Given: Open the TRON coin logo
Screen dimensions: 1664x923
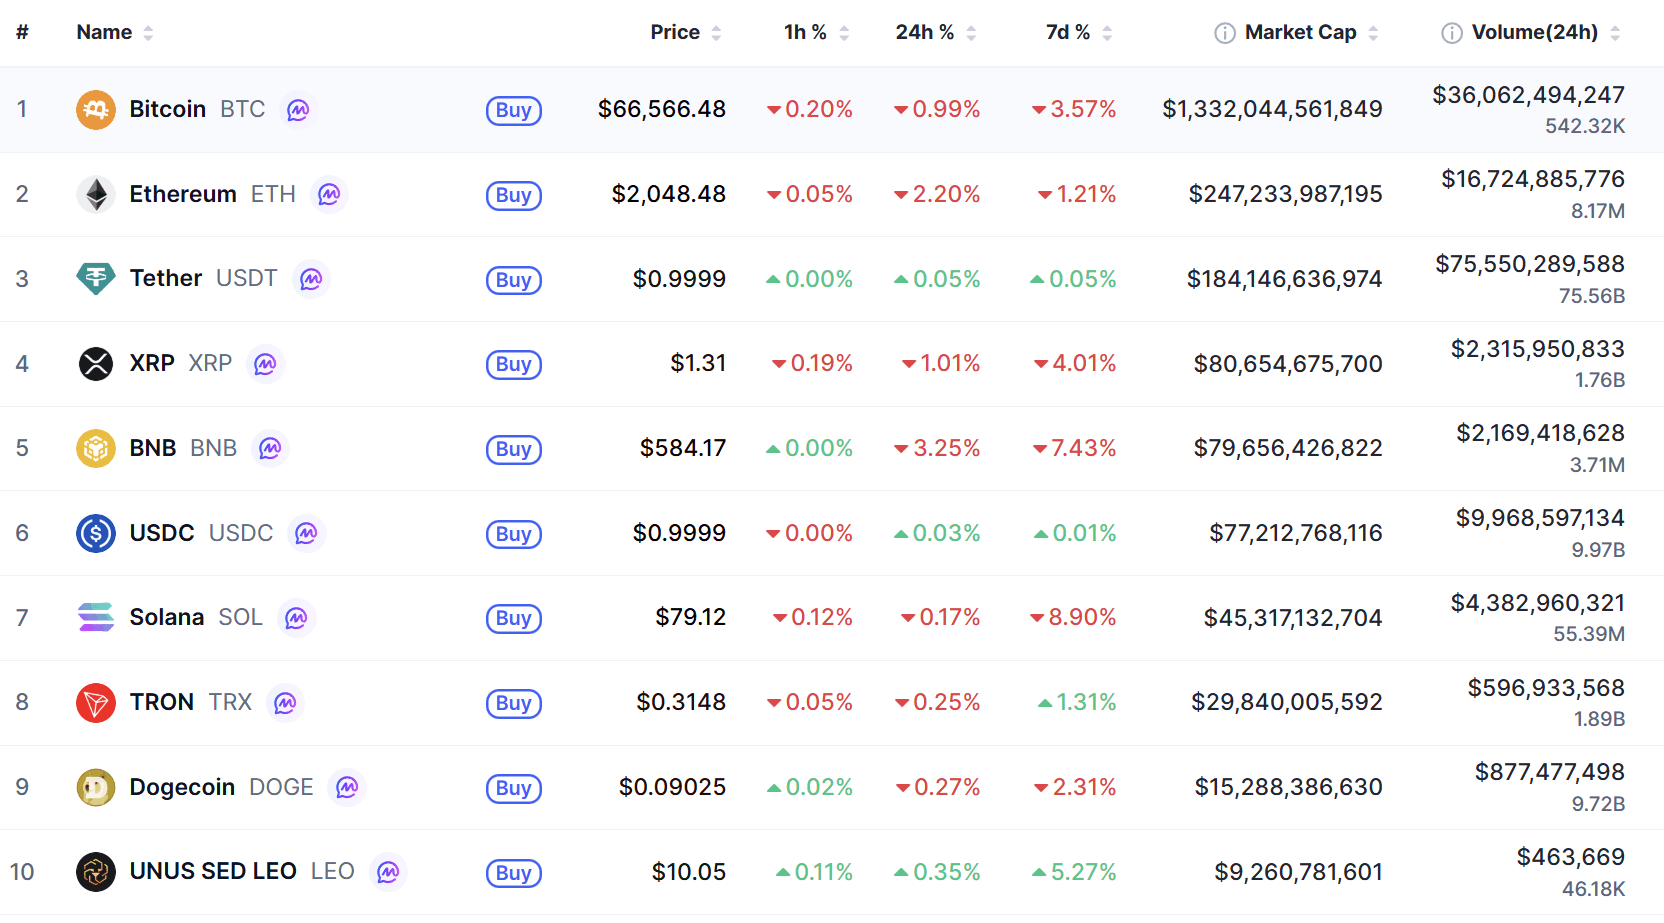Looking at the screenshot, I should (96, 703).
